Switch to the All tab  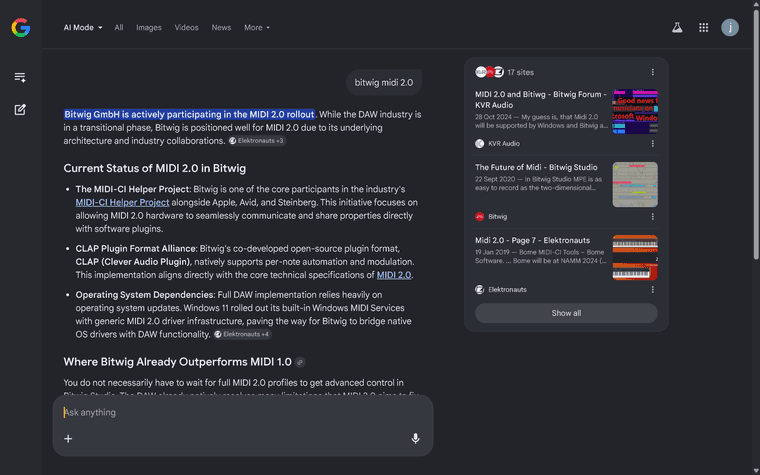coord(119,28)
